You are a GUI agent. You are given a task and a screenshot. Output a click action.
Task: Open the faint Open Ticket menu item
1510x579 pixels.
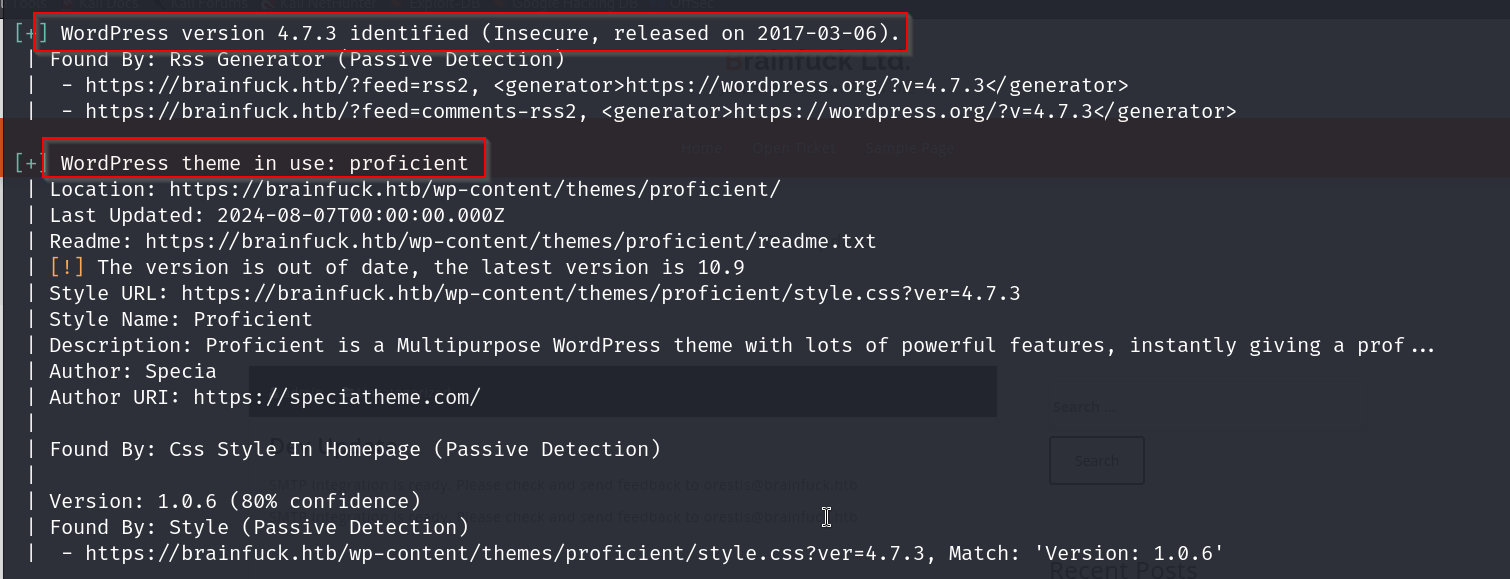coord(794,148)
